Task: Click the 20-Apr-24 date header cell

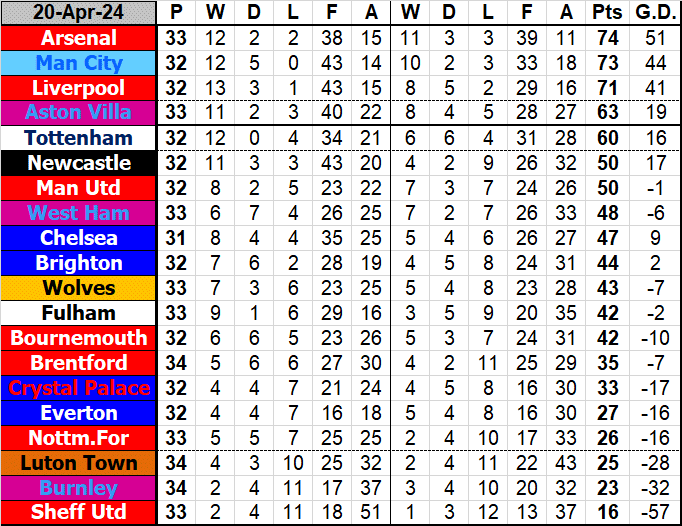Action: pos(79,13)
